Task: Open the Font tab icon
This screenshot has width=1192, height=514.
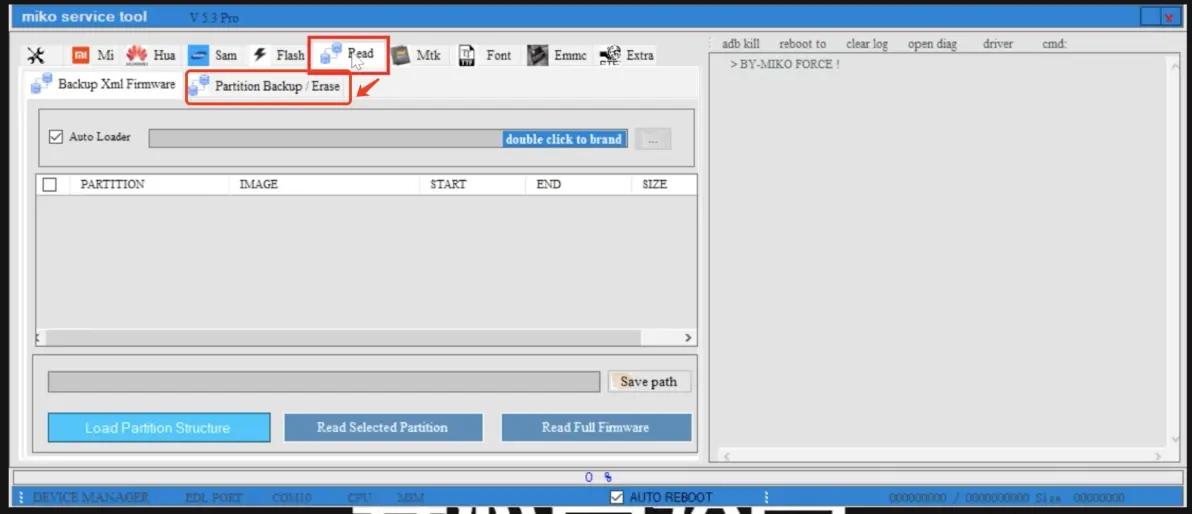Action: coord(467,56)
